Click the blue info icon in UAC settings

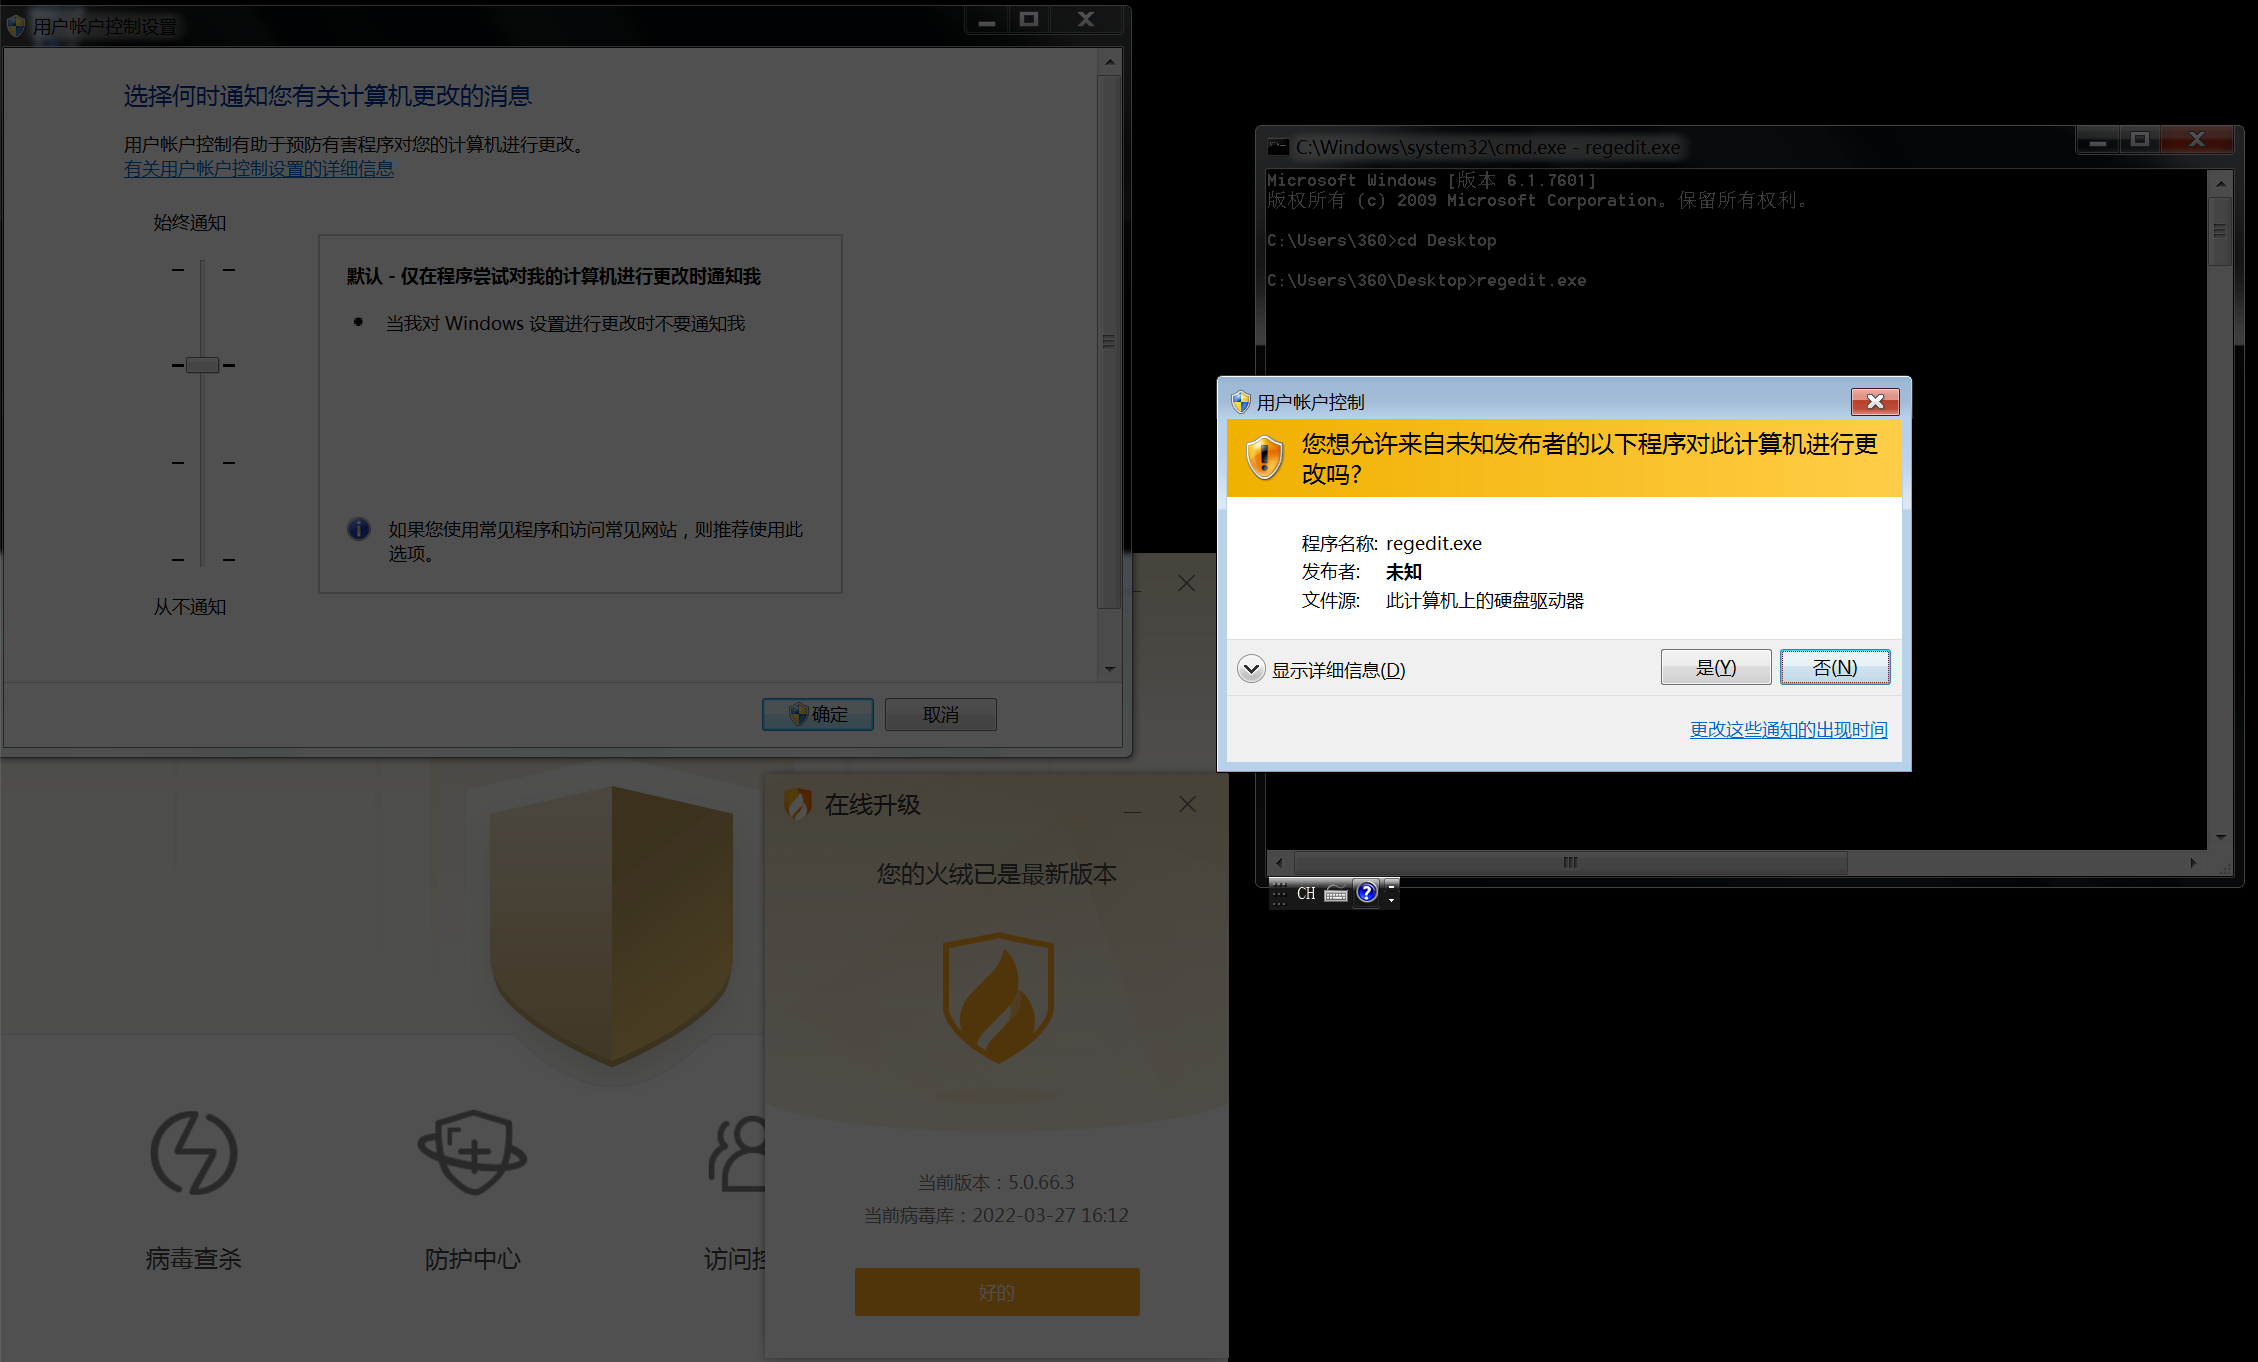tap(359, 529)
